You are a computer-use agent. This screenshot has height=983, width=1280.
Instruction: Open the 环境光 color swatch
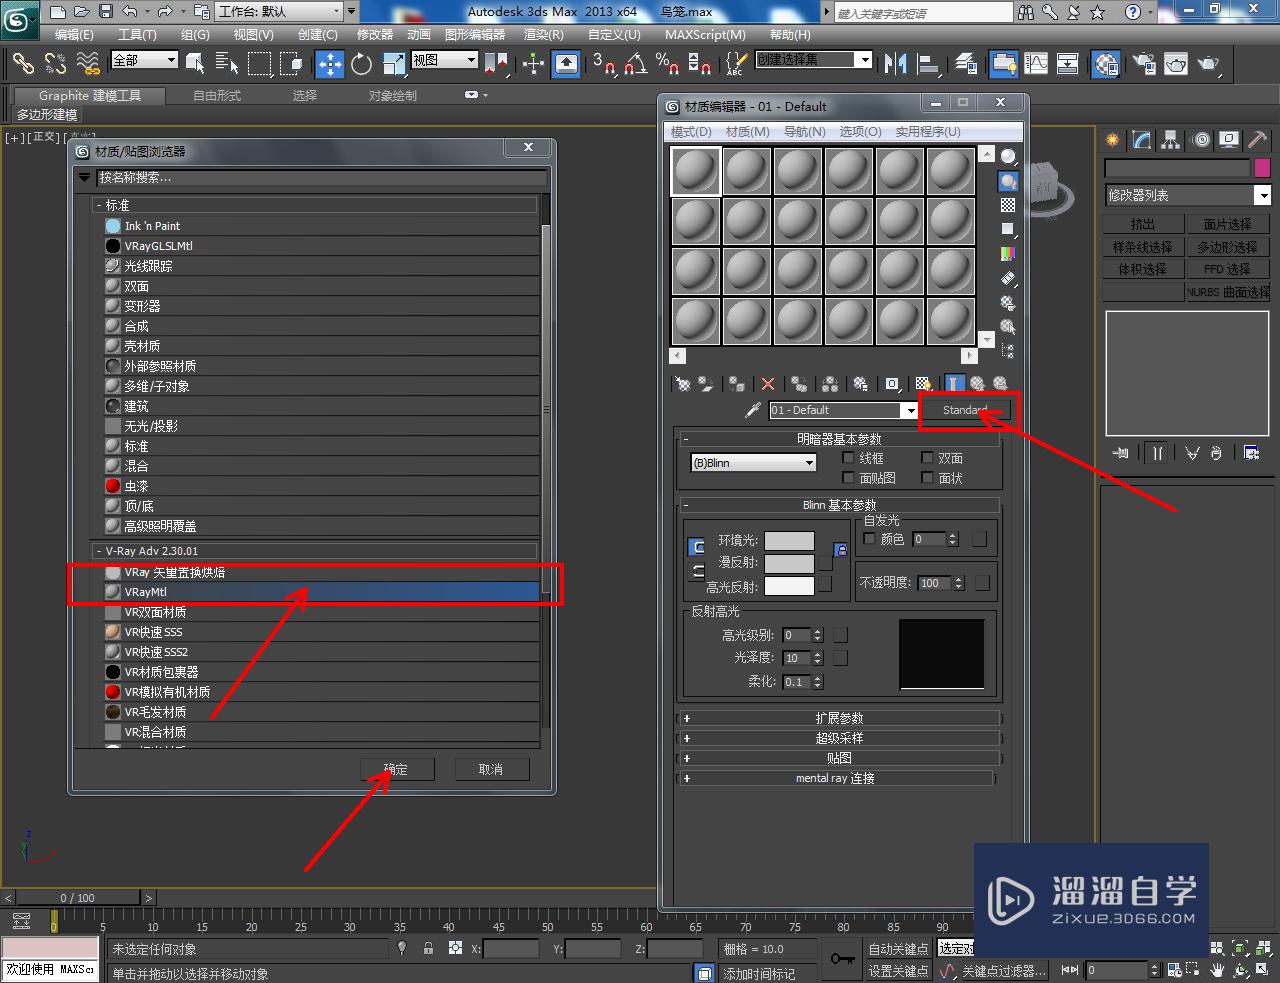coord(790,541)
